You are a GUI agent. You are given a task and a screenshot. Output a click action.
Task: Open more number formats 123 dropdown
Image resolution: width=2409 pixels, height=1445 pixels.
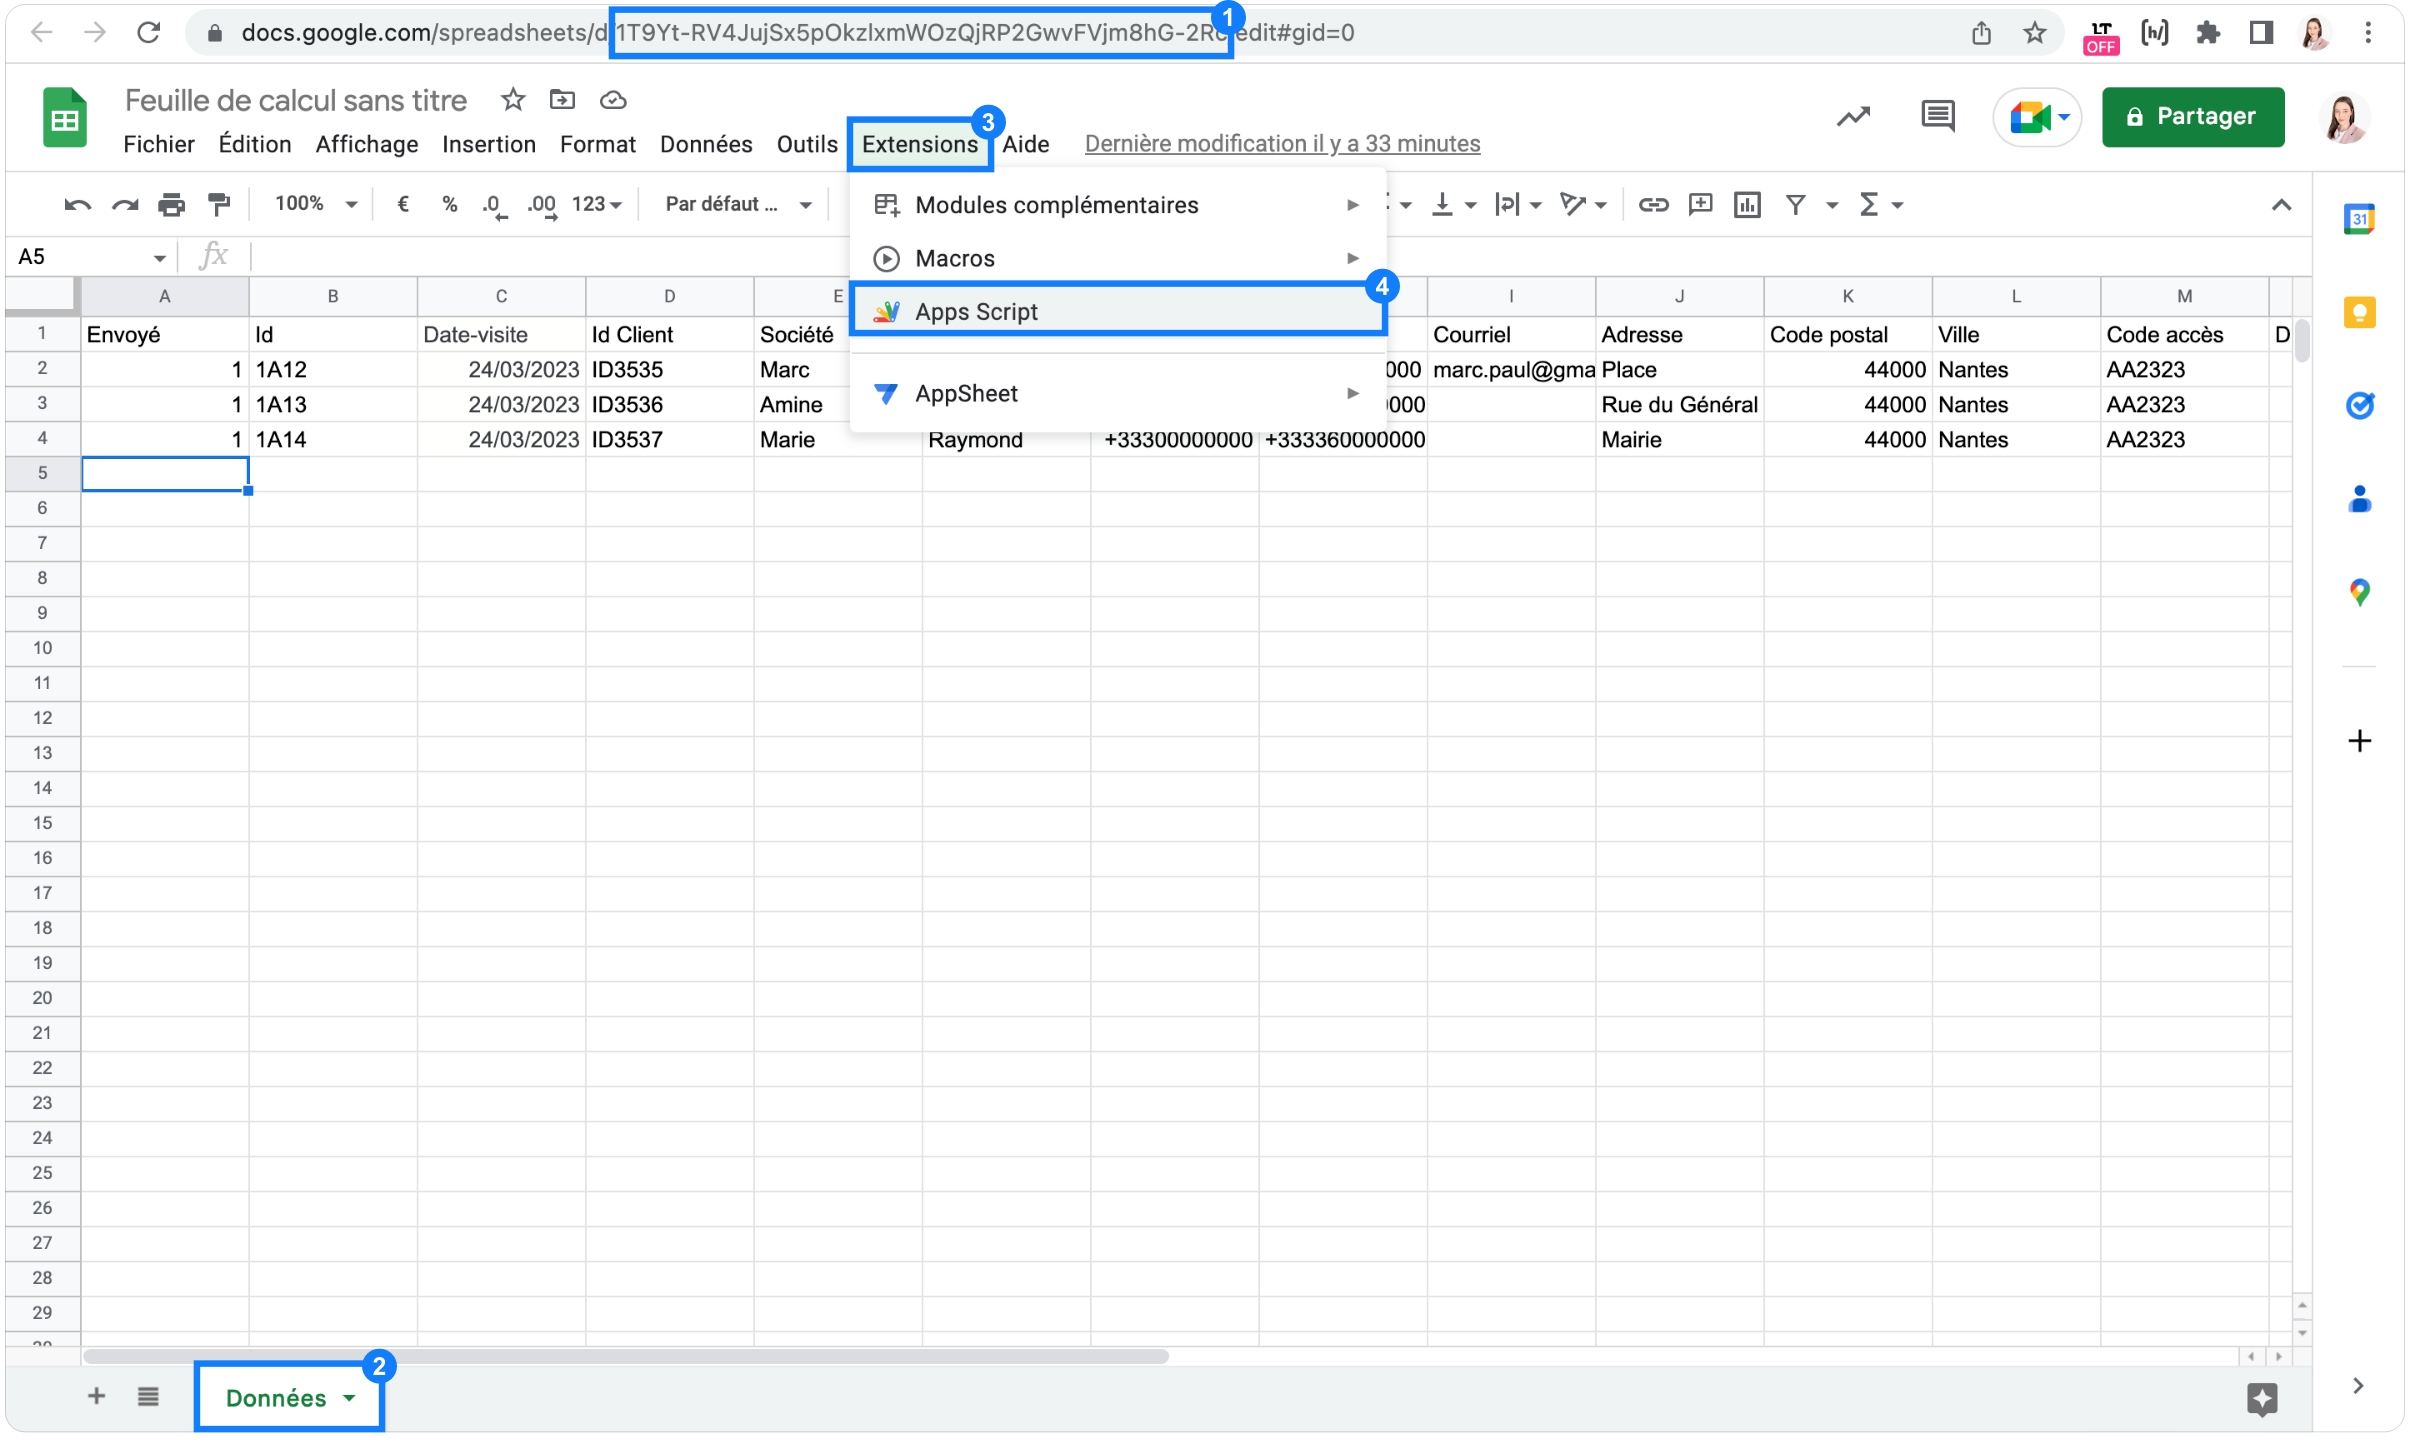[597, 204]
